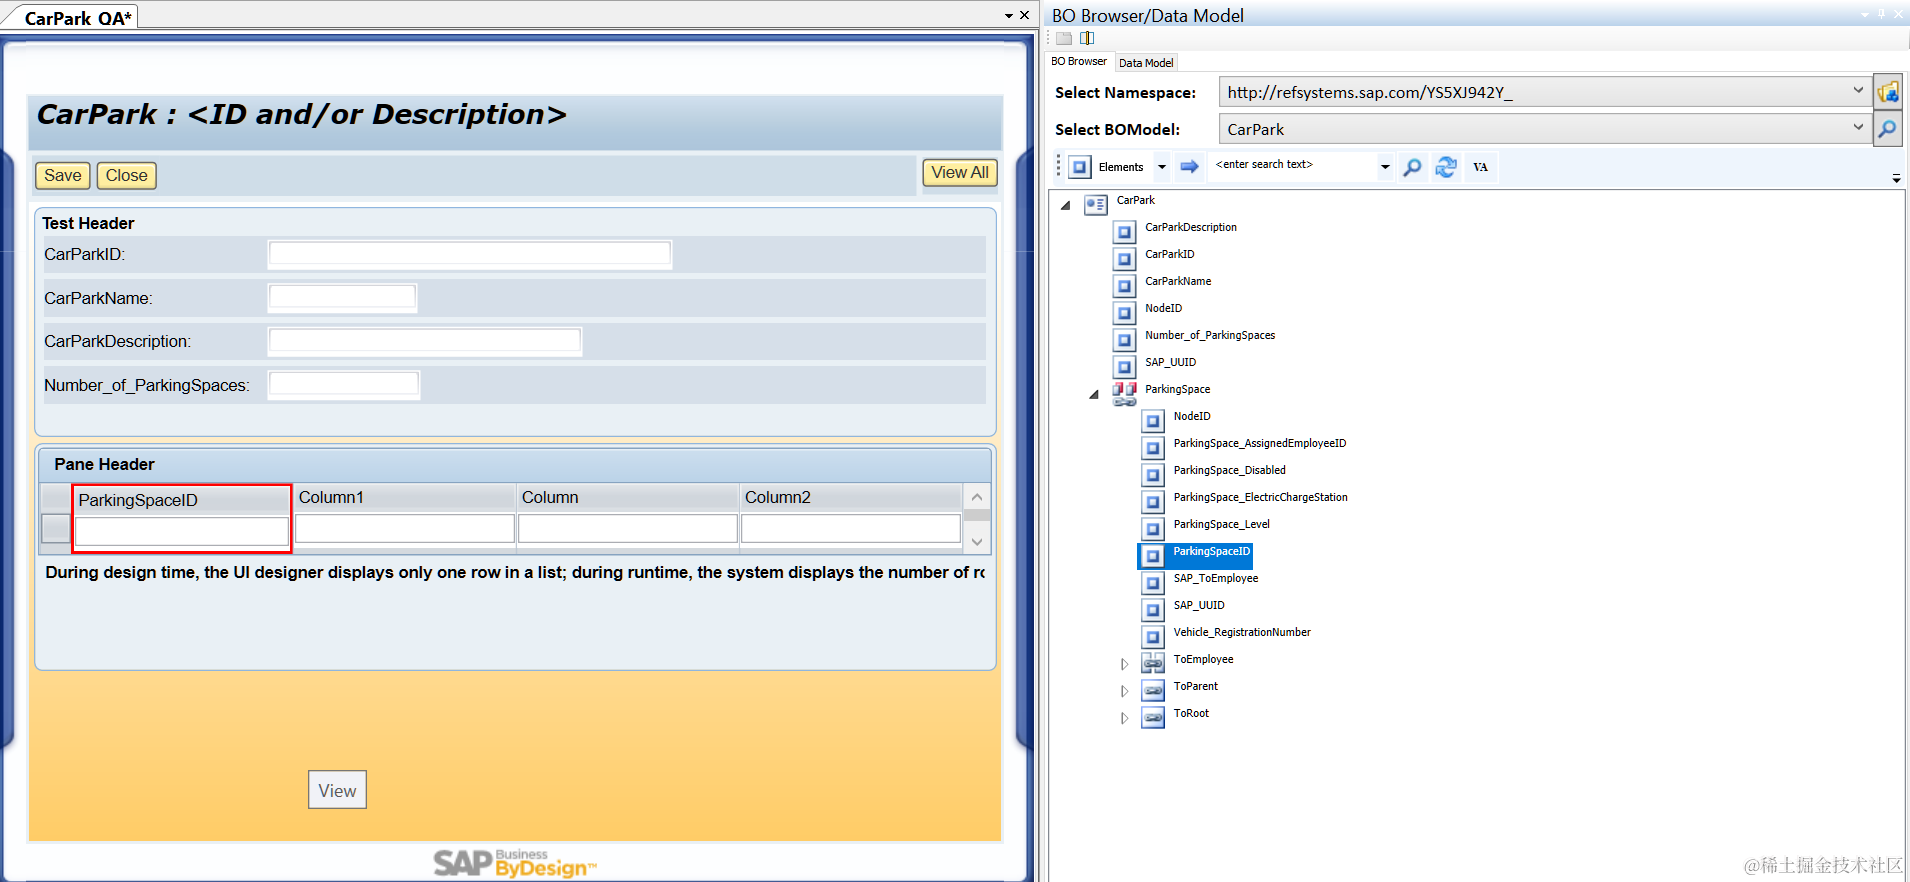Image resolution: width=1910 pixels, height=882 pixels.
Task: Select CarParkName in the BO tree
Action: [x=1178, y=282]
